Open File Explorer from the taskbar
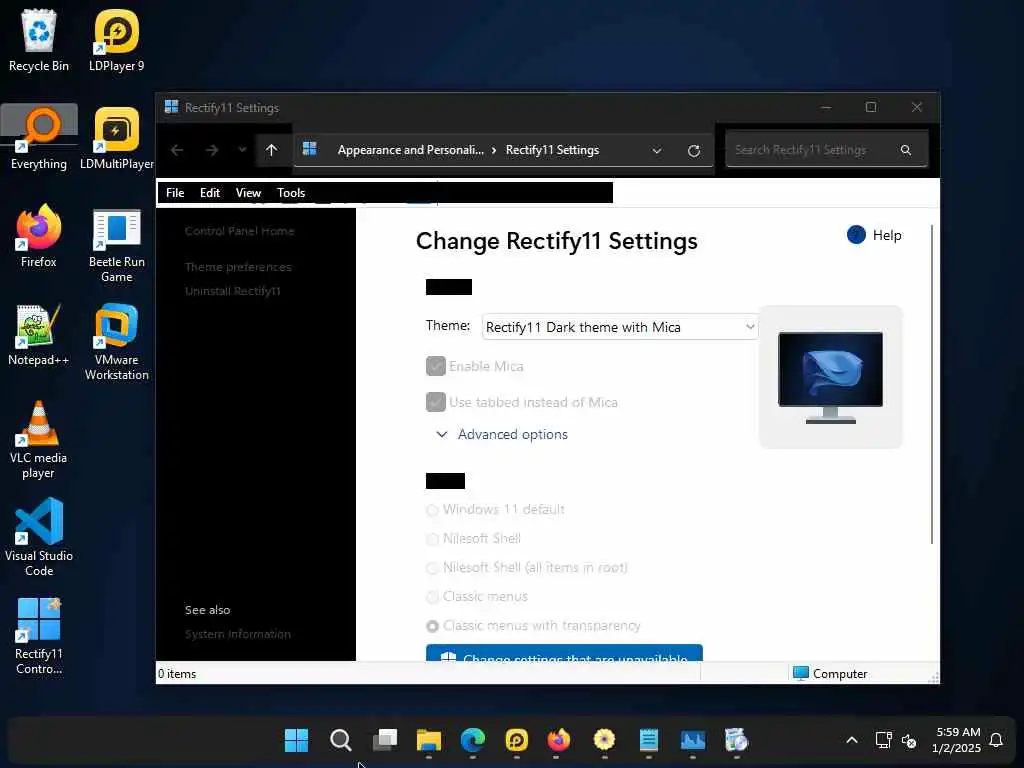This screenshot has height=768, width=1024. (428, 741)
